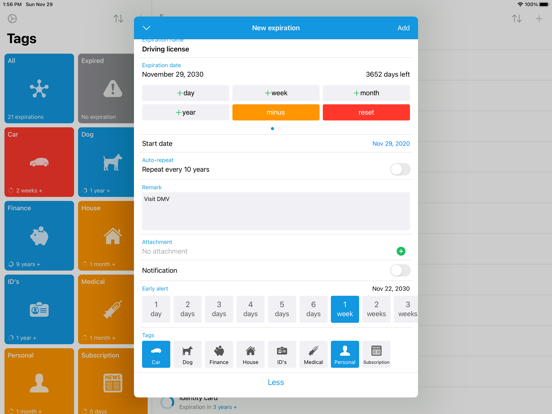
Task: Switch to second page dot of date buttons
Action: [x=280, y=128]
